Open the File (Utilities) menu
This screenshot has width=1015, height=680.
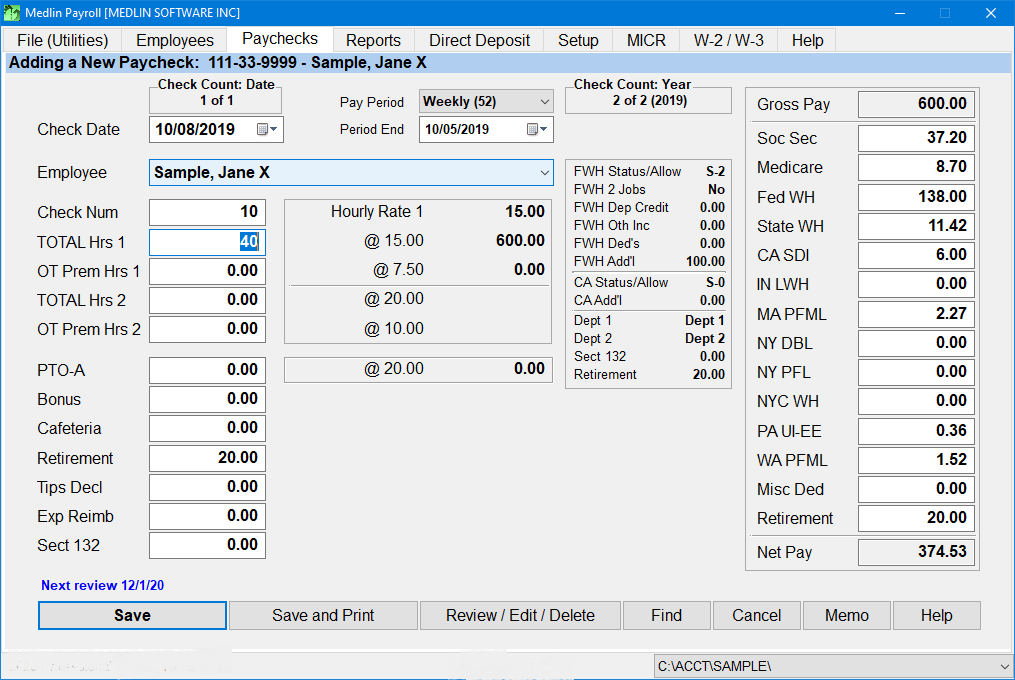pyautogui.click(x=62, y=40)
